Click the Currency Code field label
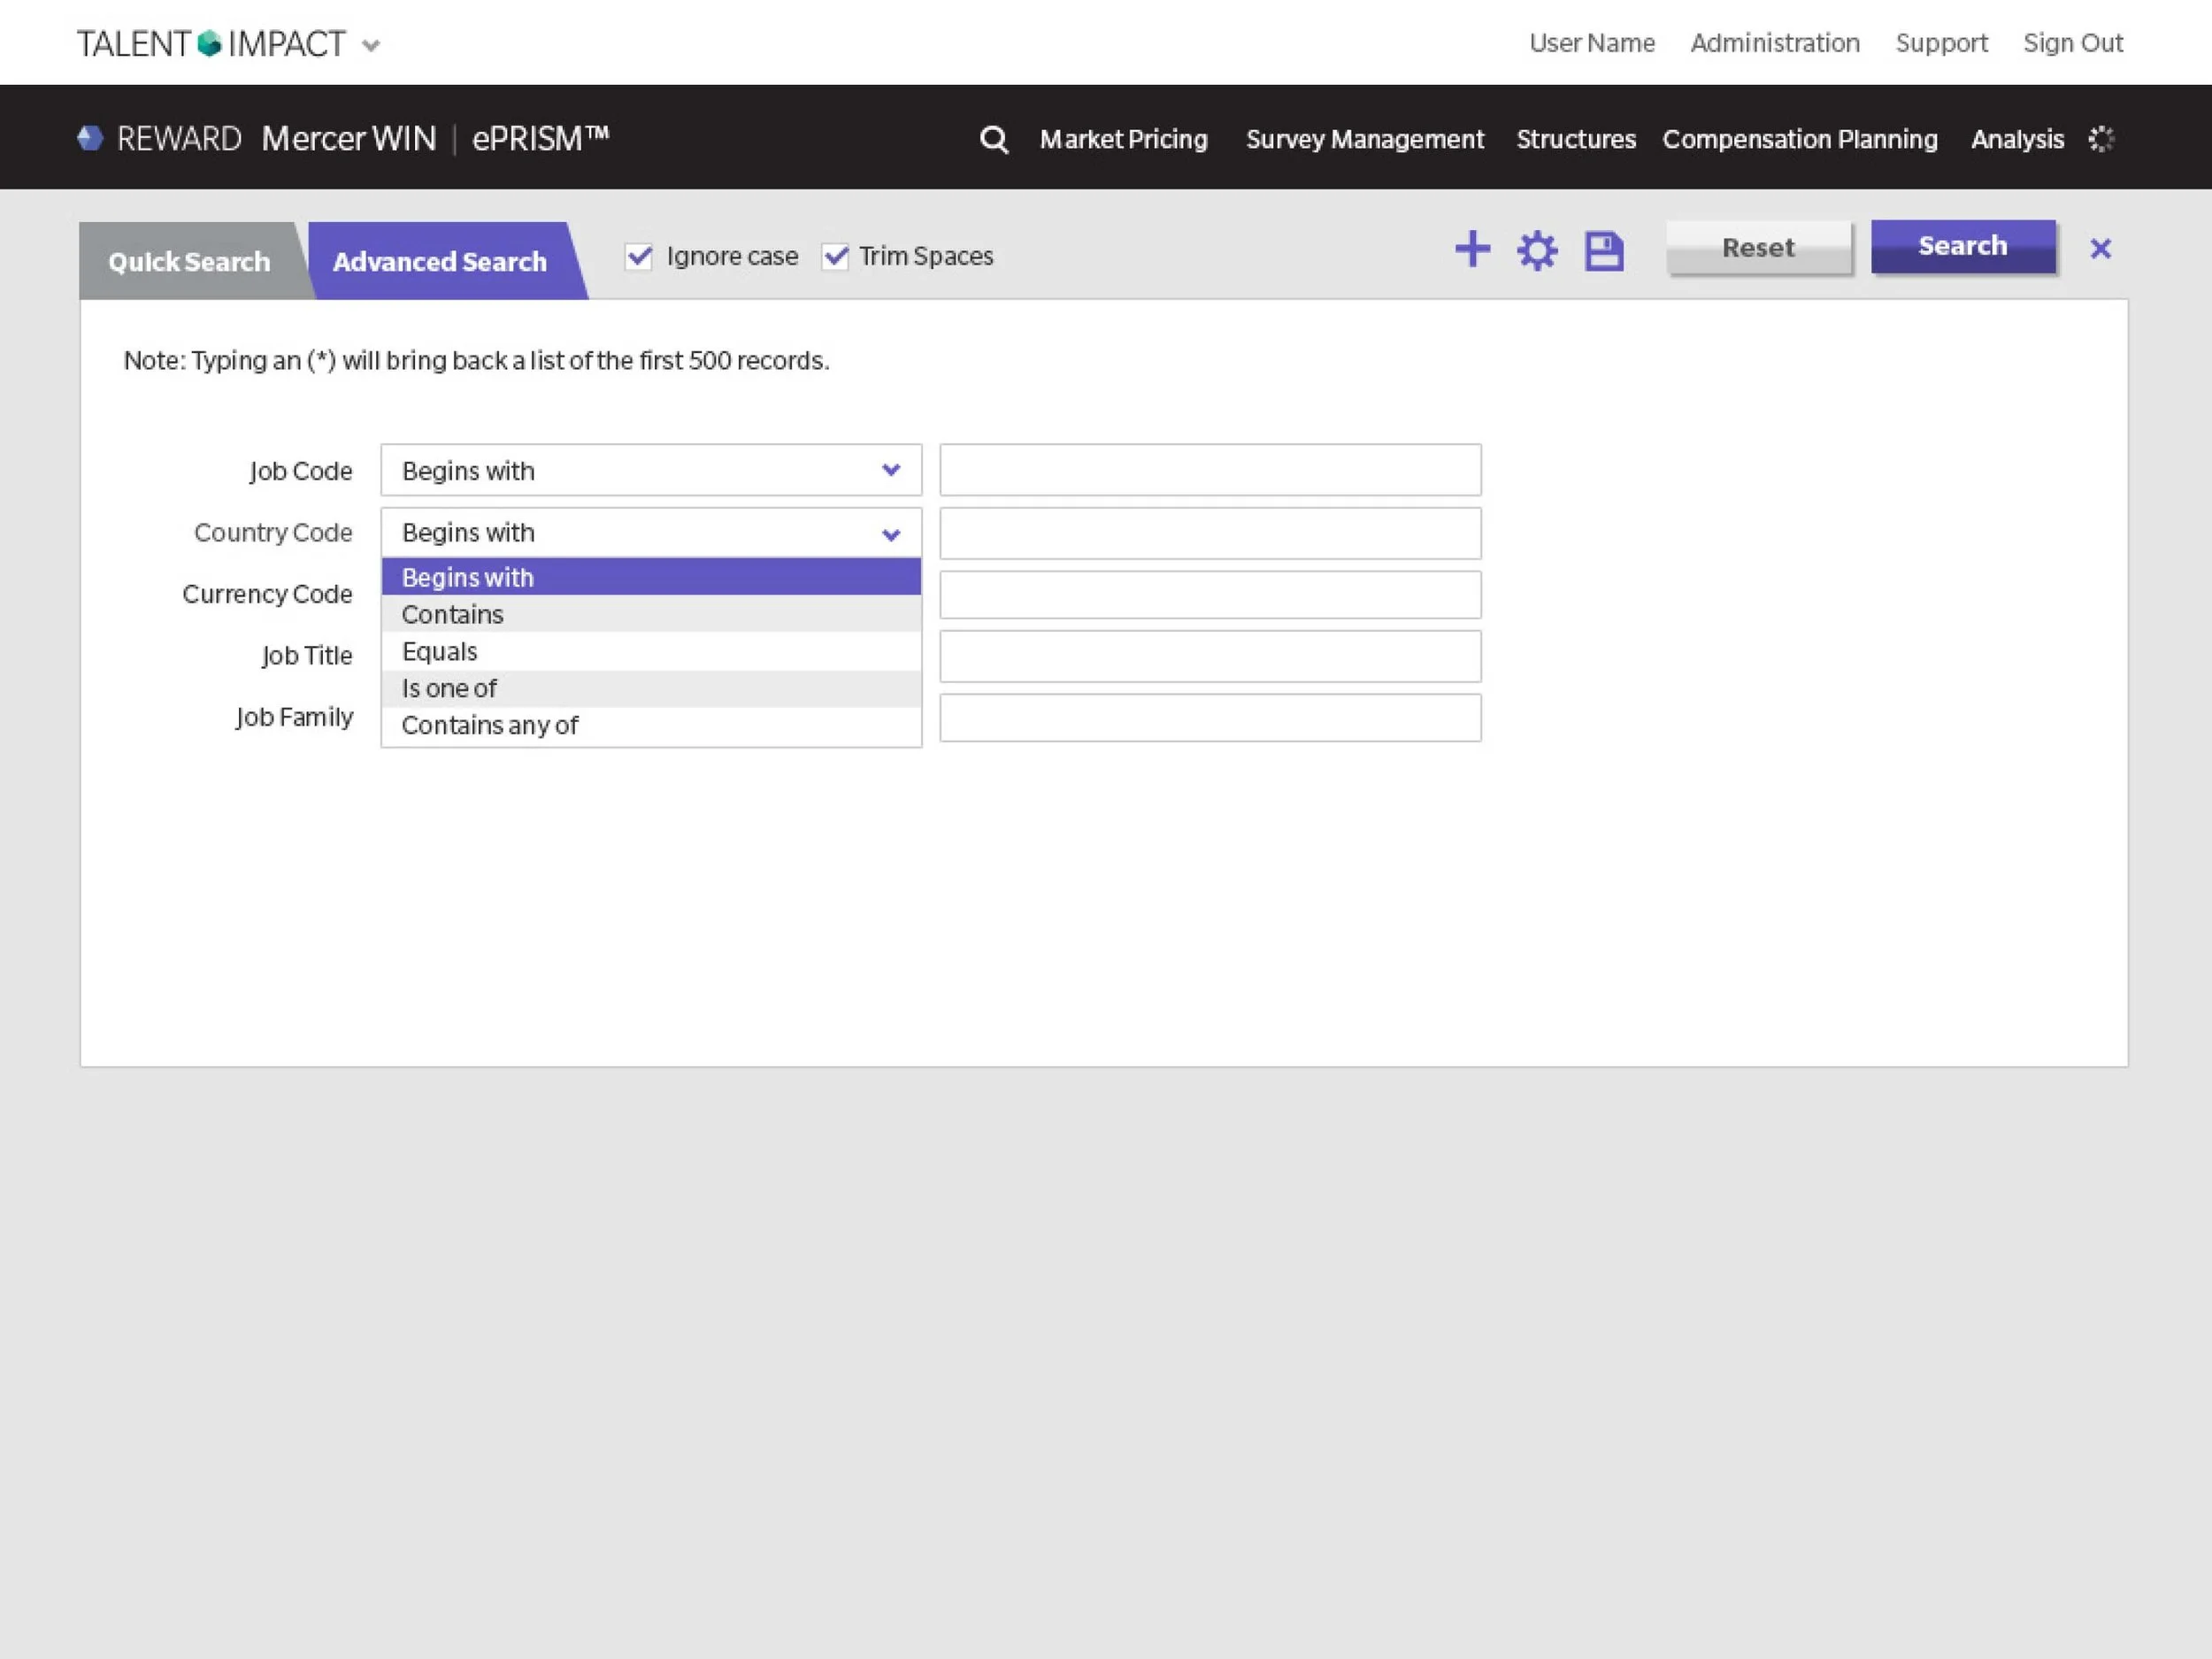The height and width of the screenshot is (1659, 2212). click(x=267, y=594)
